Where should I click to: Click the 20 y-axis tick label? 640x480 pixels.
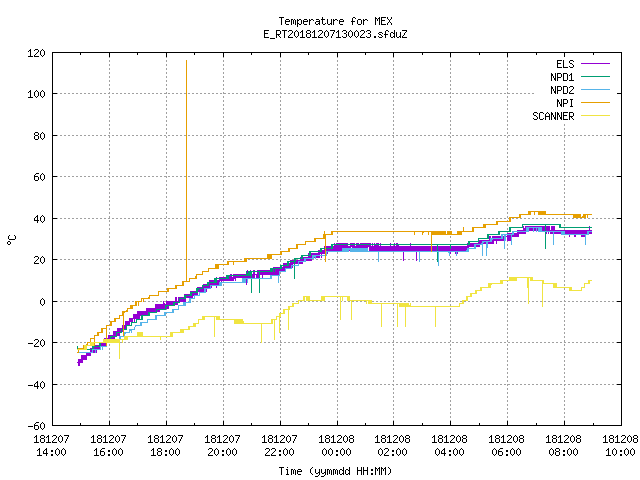(39, 260)
